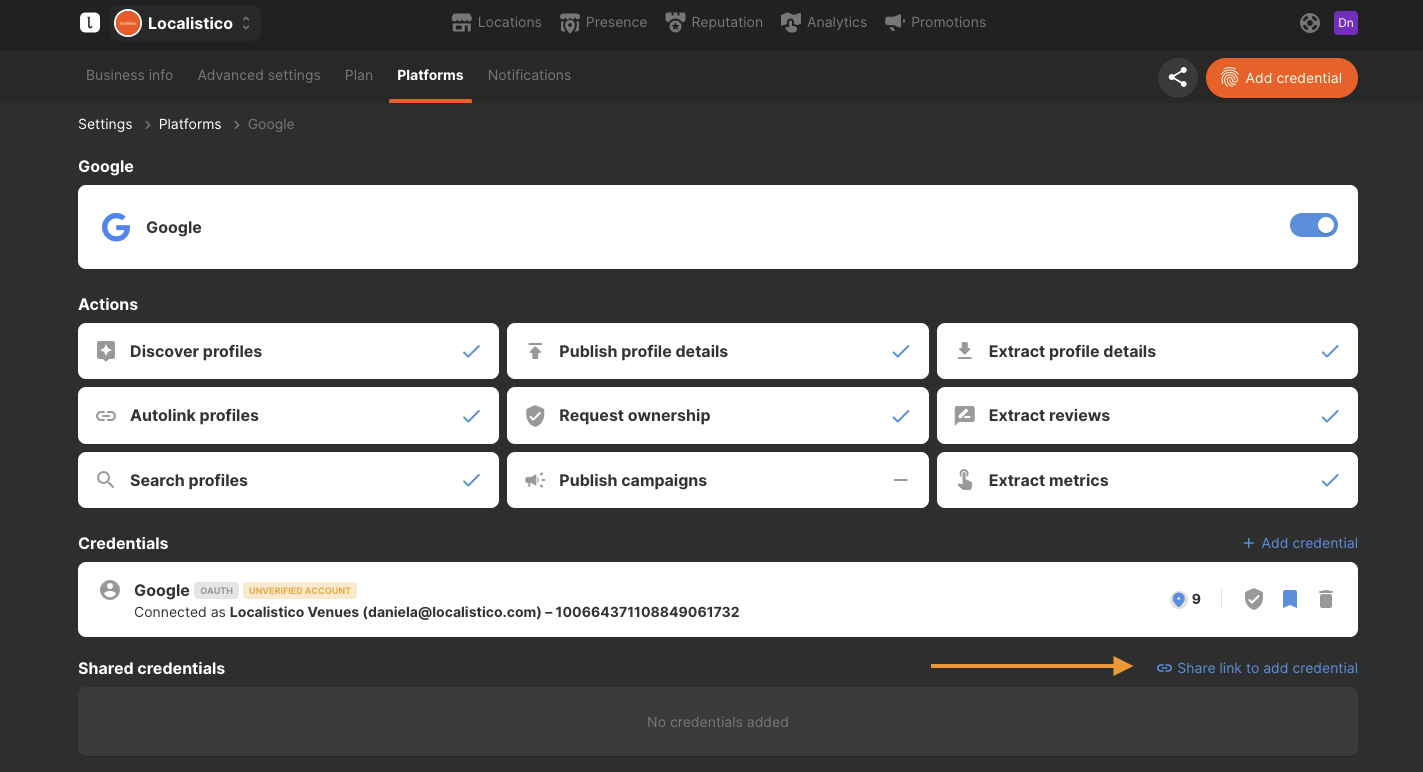Click the Publish profile details upload icon

pyautogui.click(x=535, y=351)
